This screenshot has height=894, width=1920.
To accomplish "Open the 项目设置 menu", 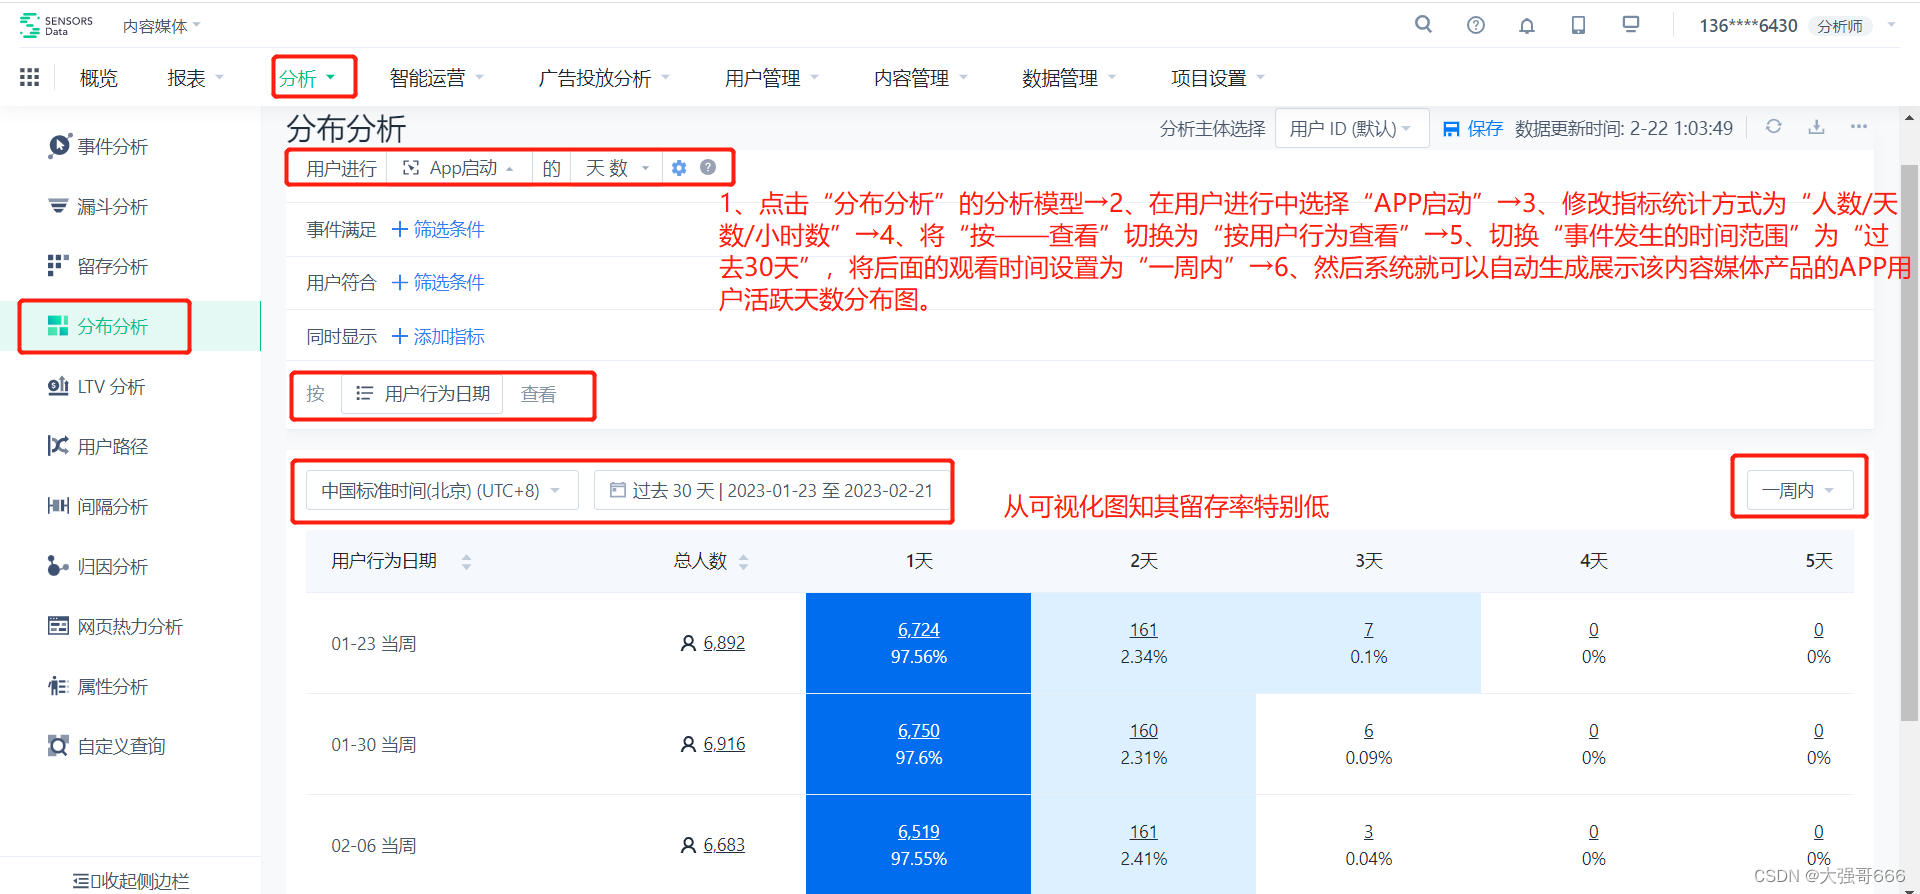I will click(x=1218, y=78).
